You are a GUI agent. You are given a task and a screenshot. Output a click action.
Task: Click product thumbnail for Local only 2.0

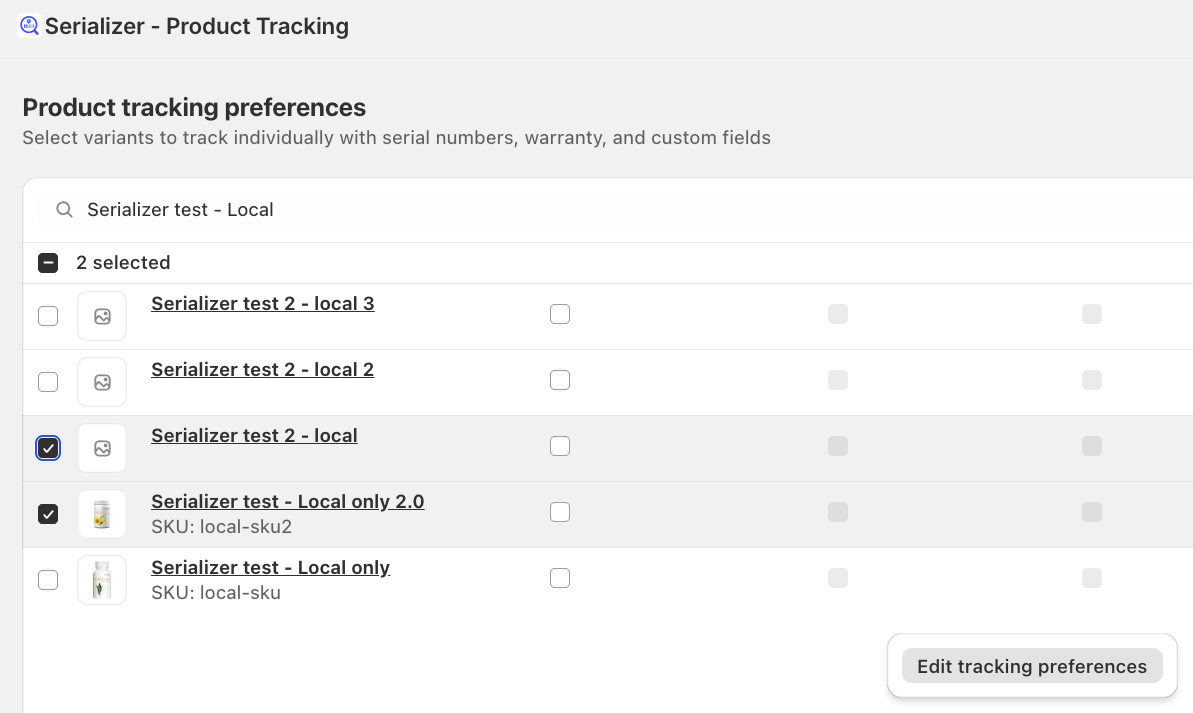(x=102, y=514)
